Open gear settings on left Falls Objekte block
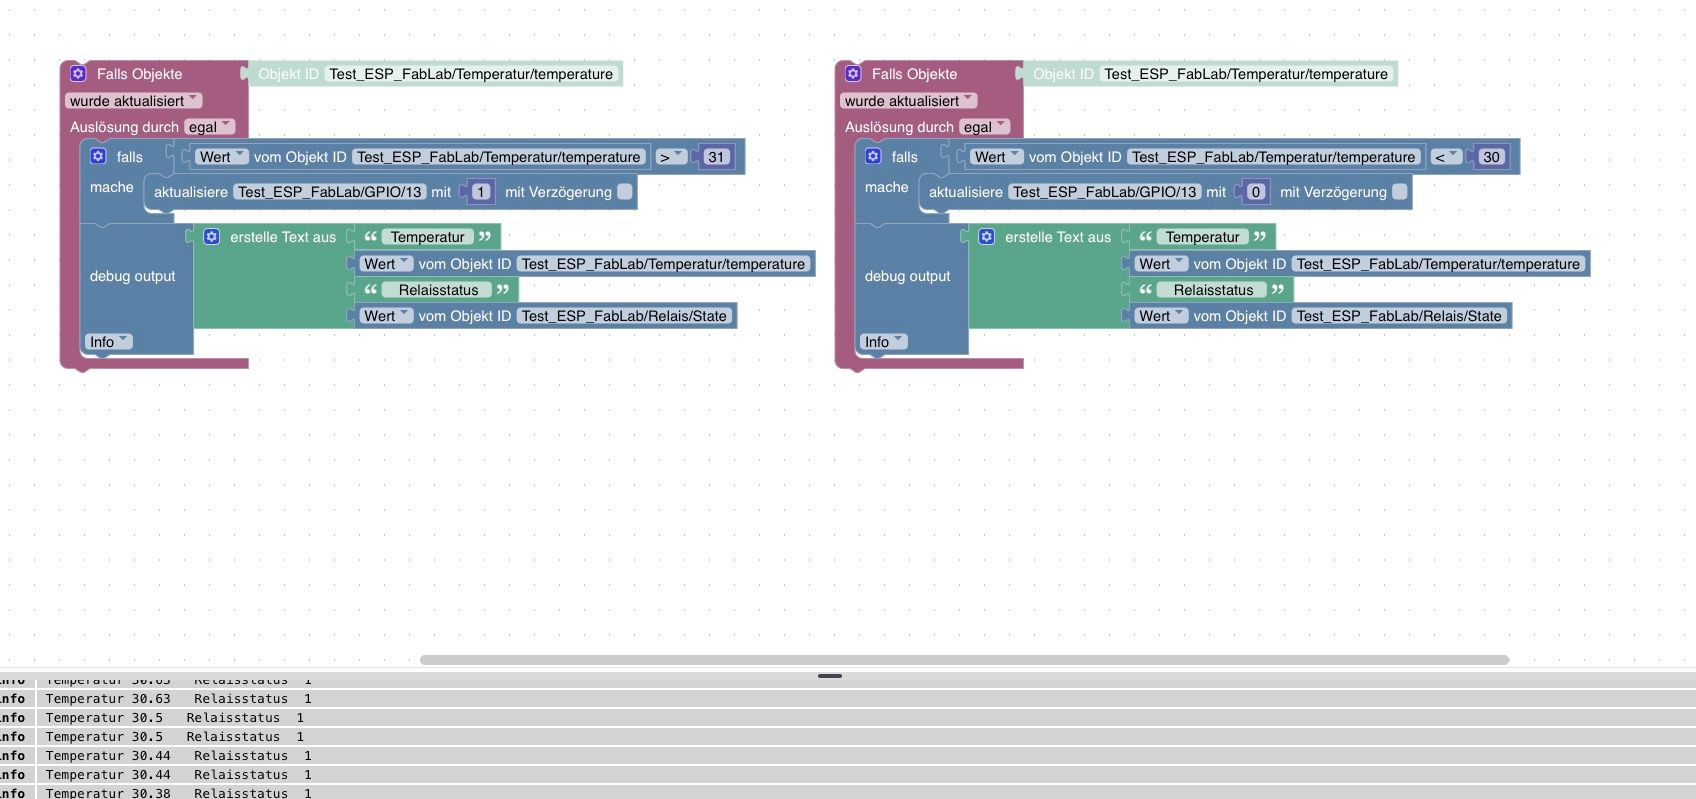1696x799 pixels. [78, 73]
